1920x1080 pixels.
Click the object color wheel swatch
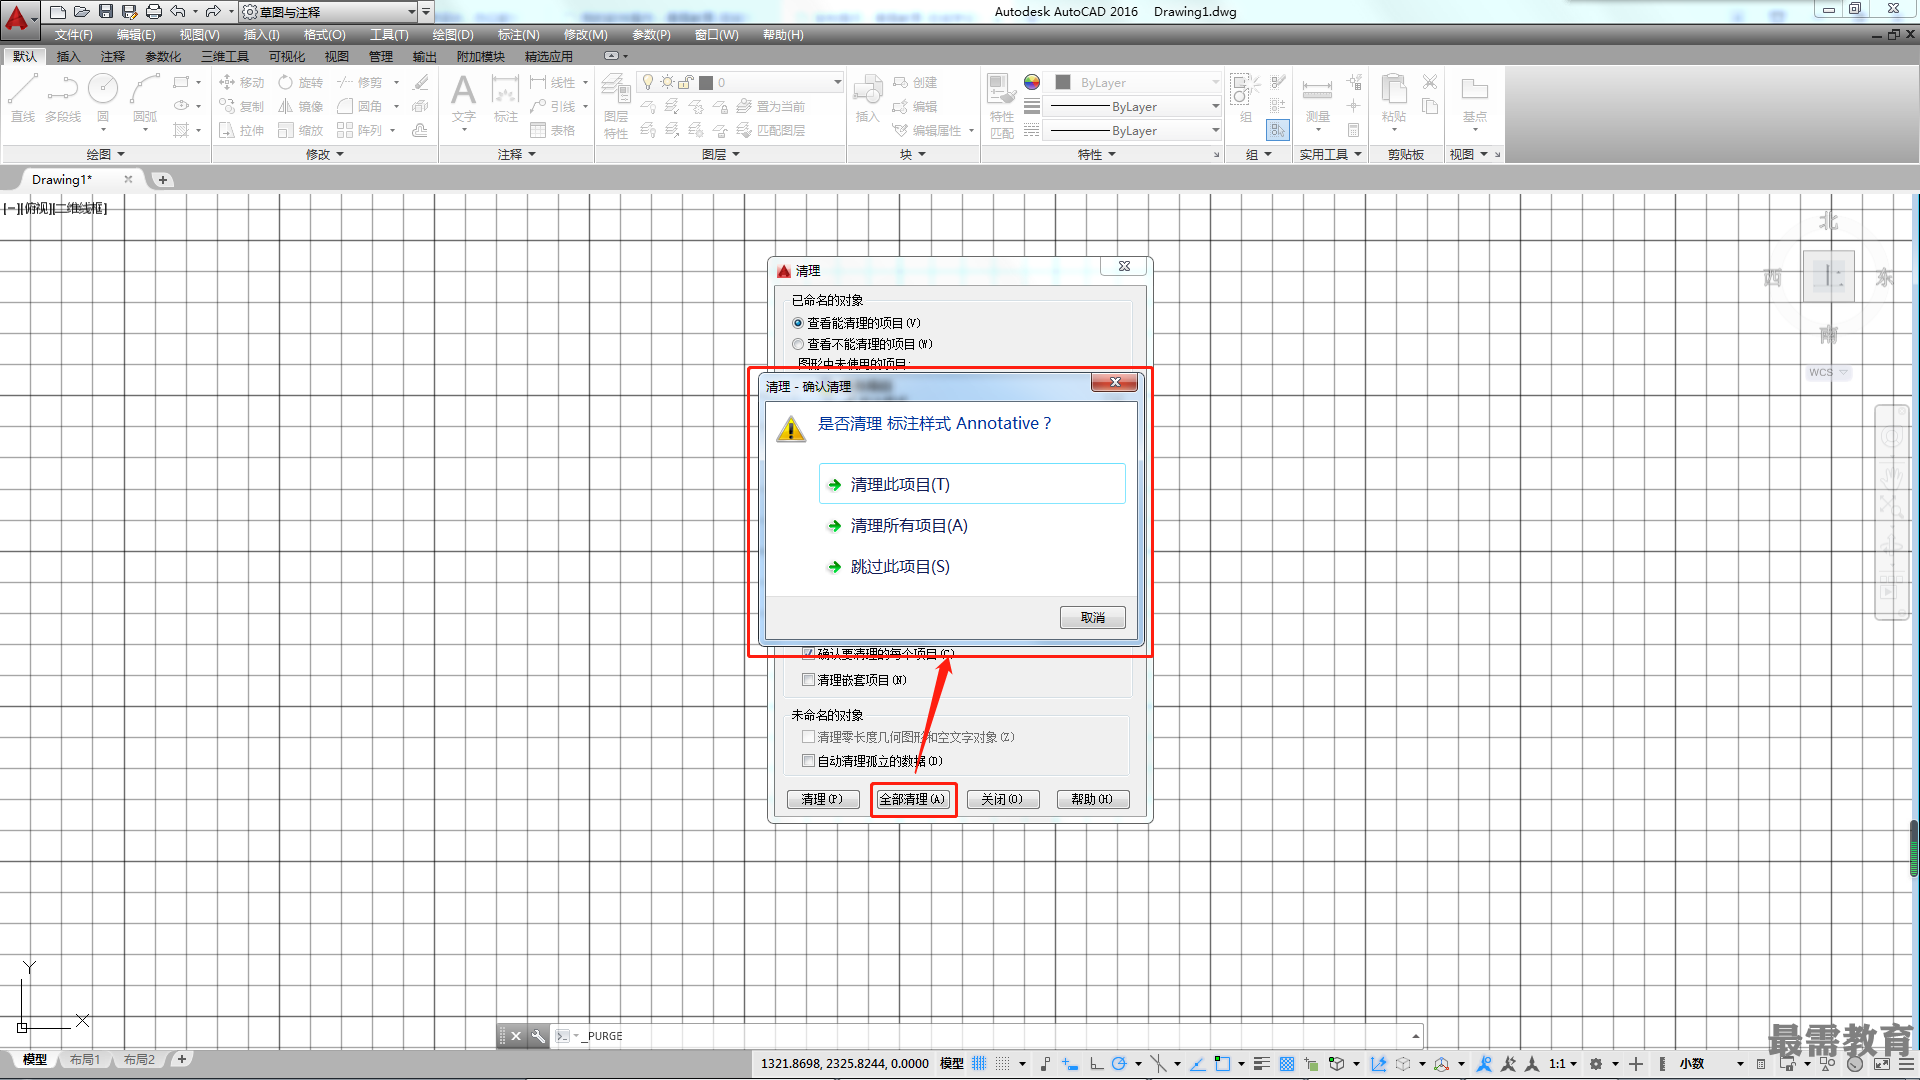coord(1032,82)
